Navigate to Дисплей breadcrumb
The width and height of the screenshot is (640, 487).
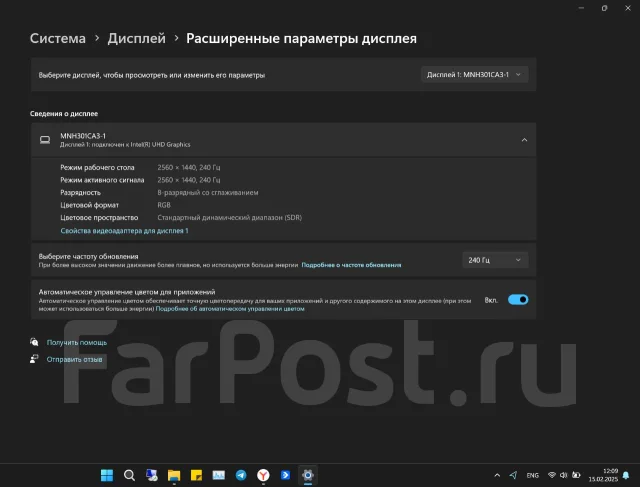pos(137,38)
